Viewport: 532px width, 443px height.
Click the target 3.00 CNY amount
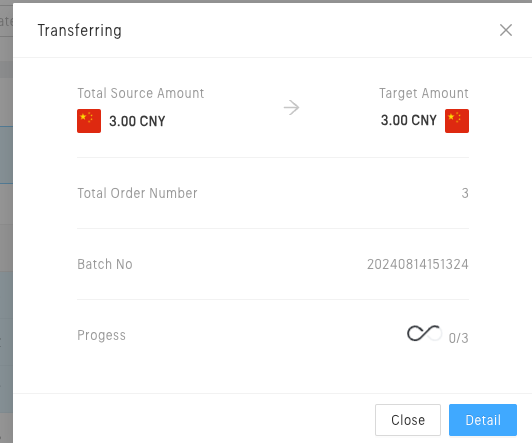click(x=408, y=120)
